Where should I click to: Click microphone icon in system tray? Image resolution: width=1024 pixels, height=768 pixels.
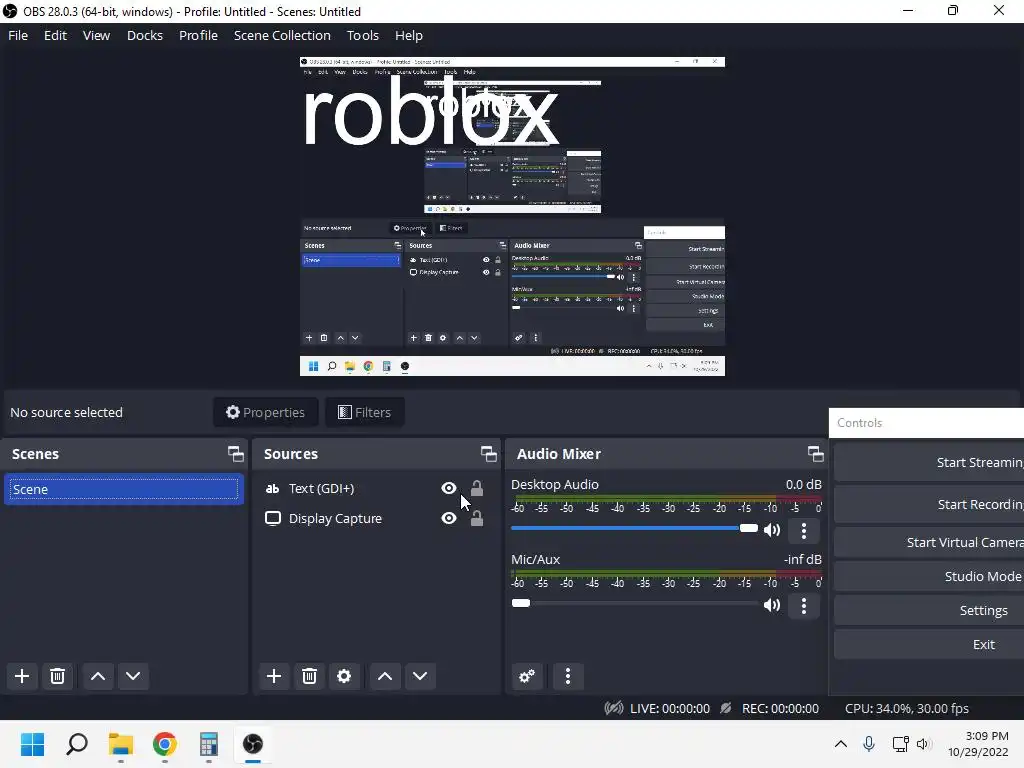pos(869,744)
